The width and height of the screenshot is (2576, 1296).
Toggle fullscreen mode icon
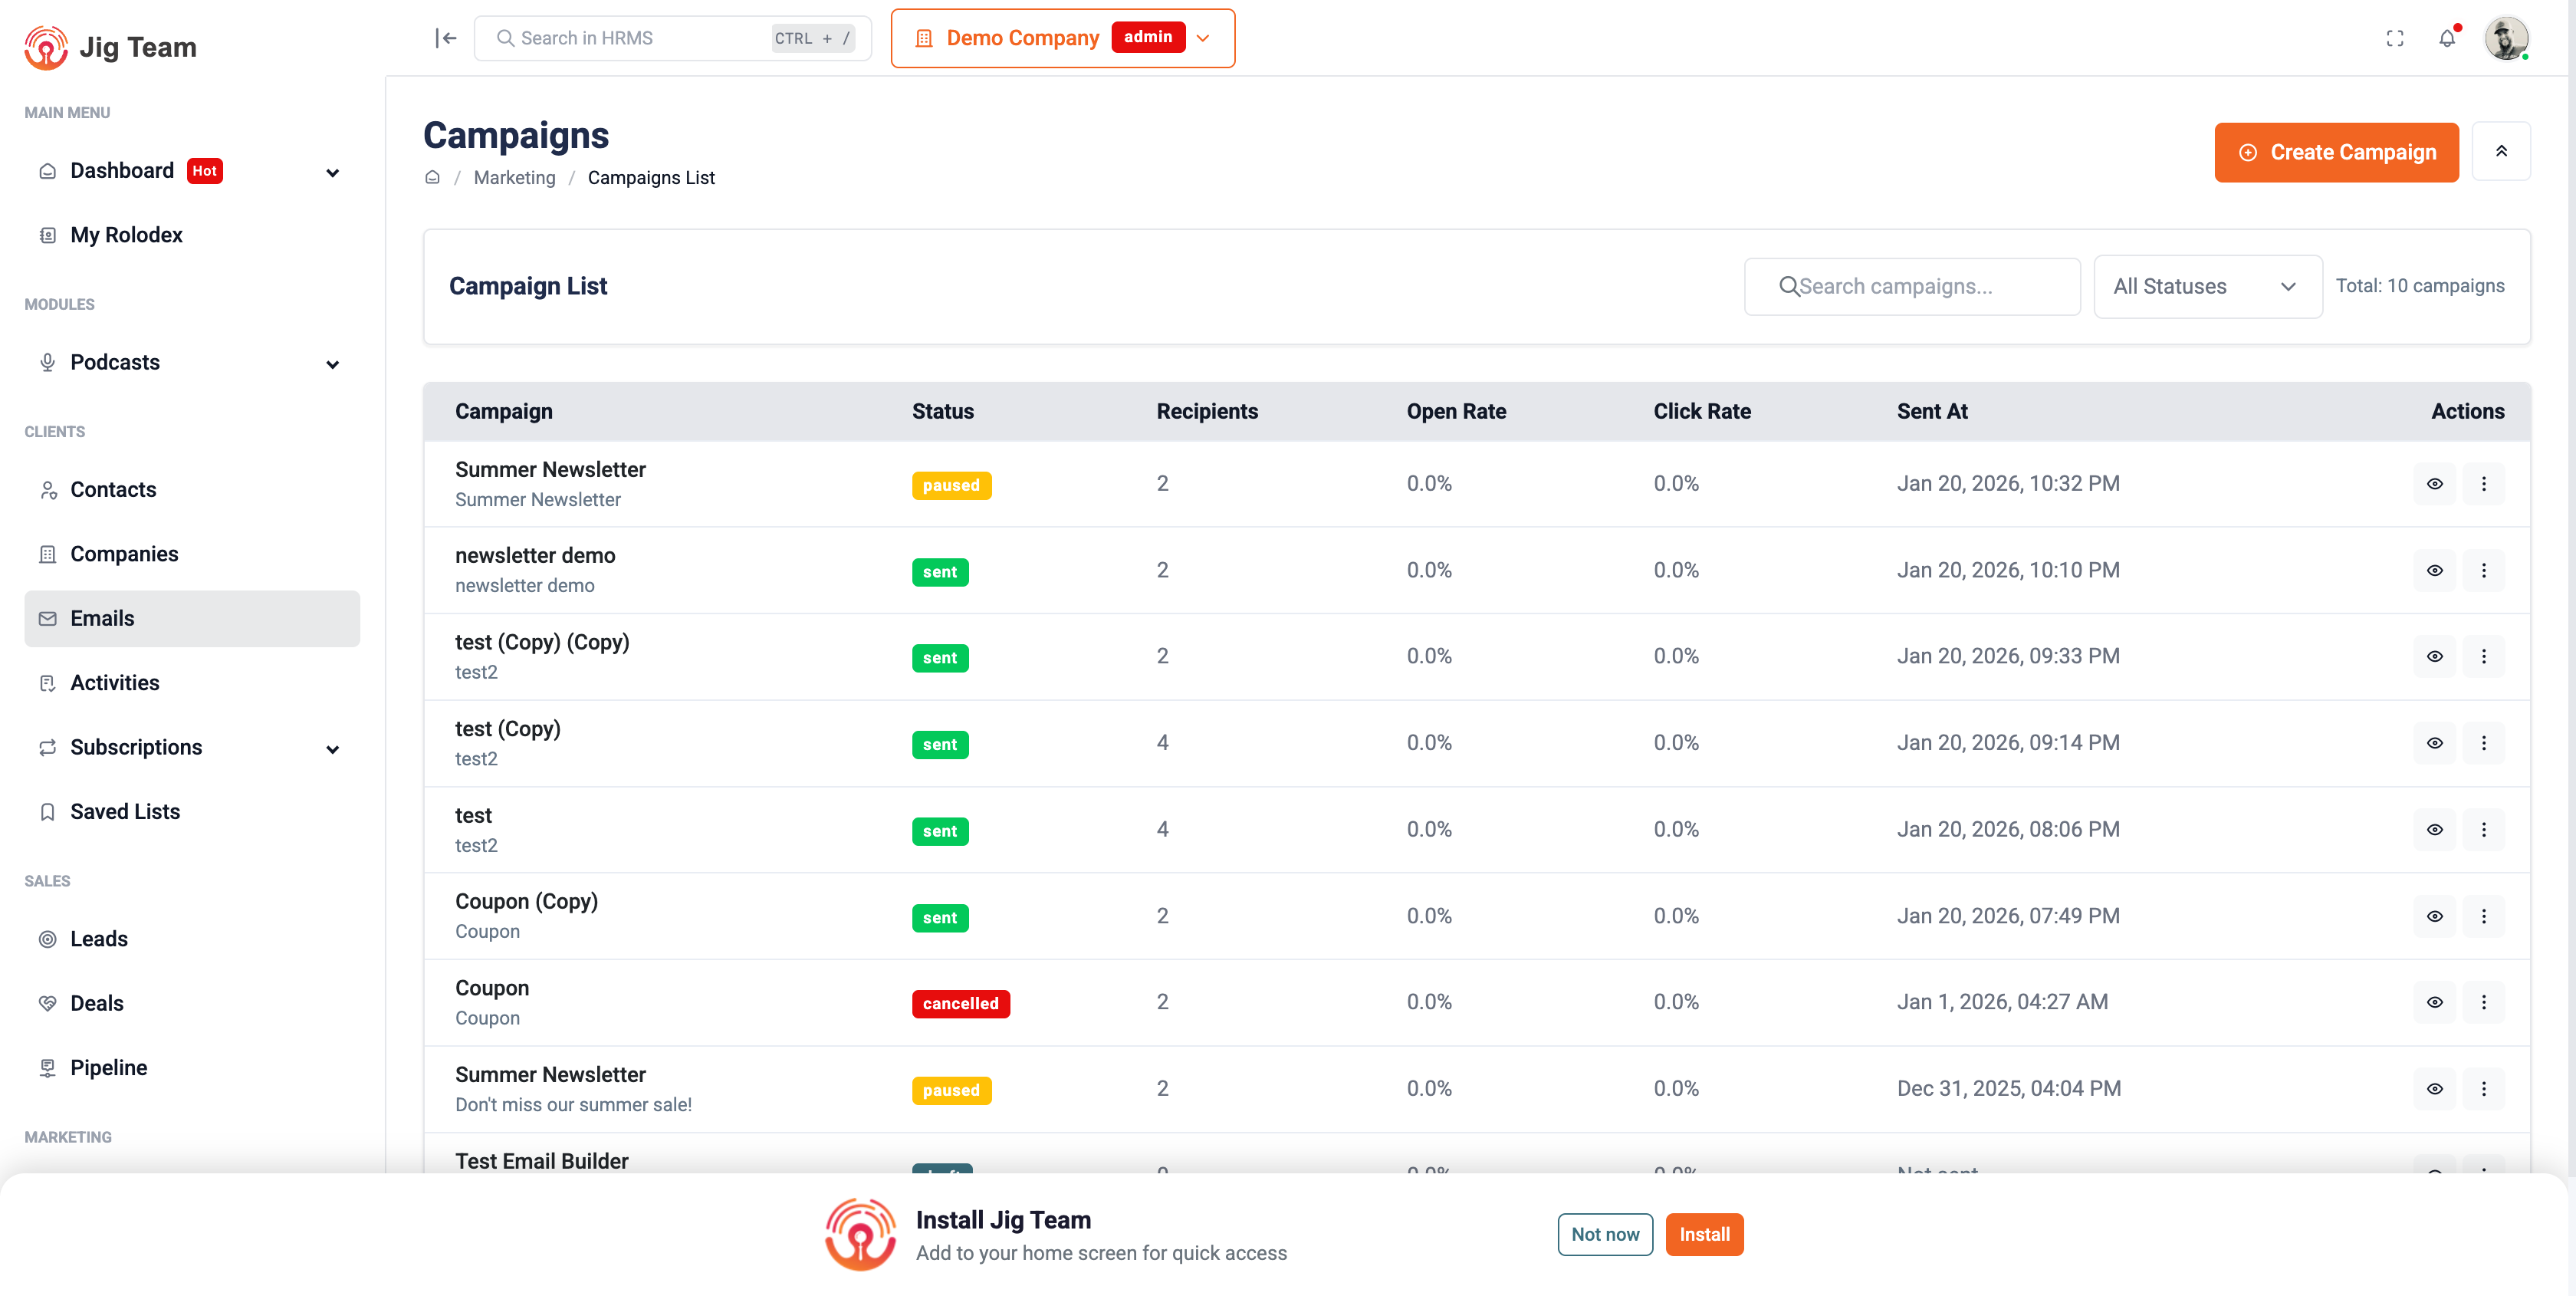point(2394,38)
